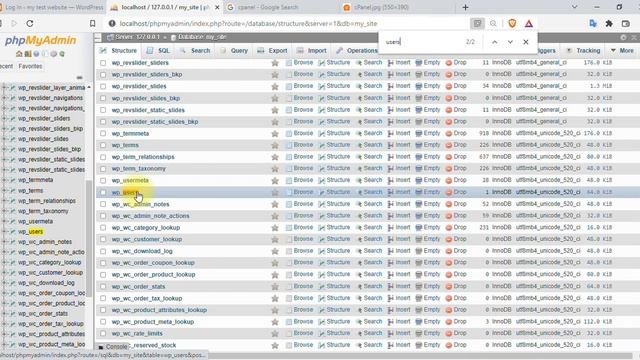Viewport: 640px width, 360px height.
Task: Open browser tab list chevron
Action: (574, 7)
